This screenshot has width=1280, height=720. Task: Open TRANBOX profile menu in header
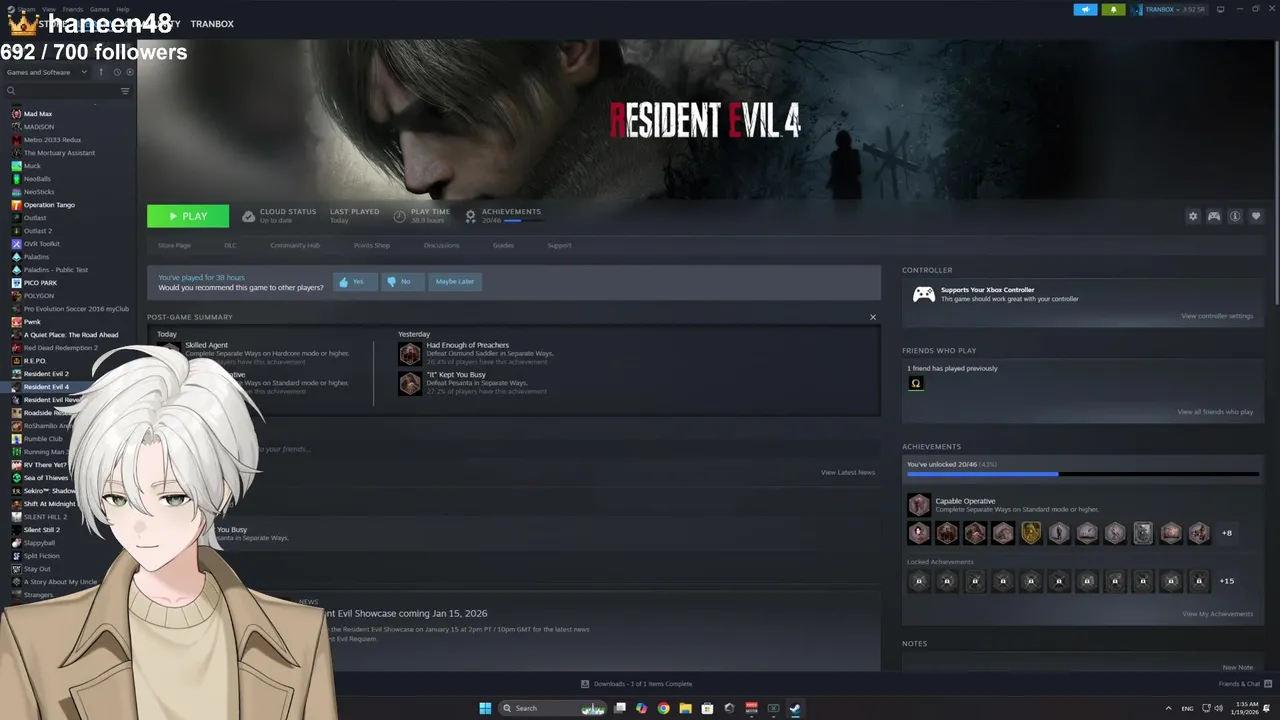point(212,24)
